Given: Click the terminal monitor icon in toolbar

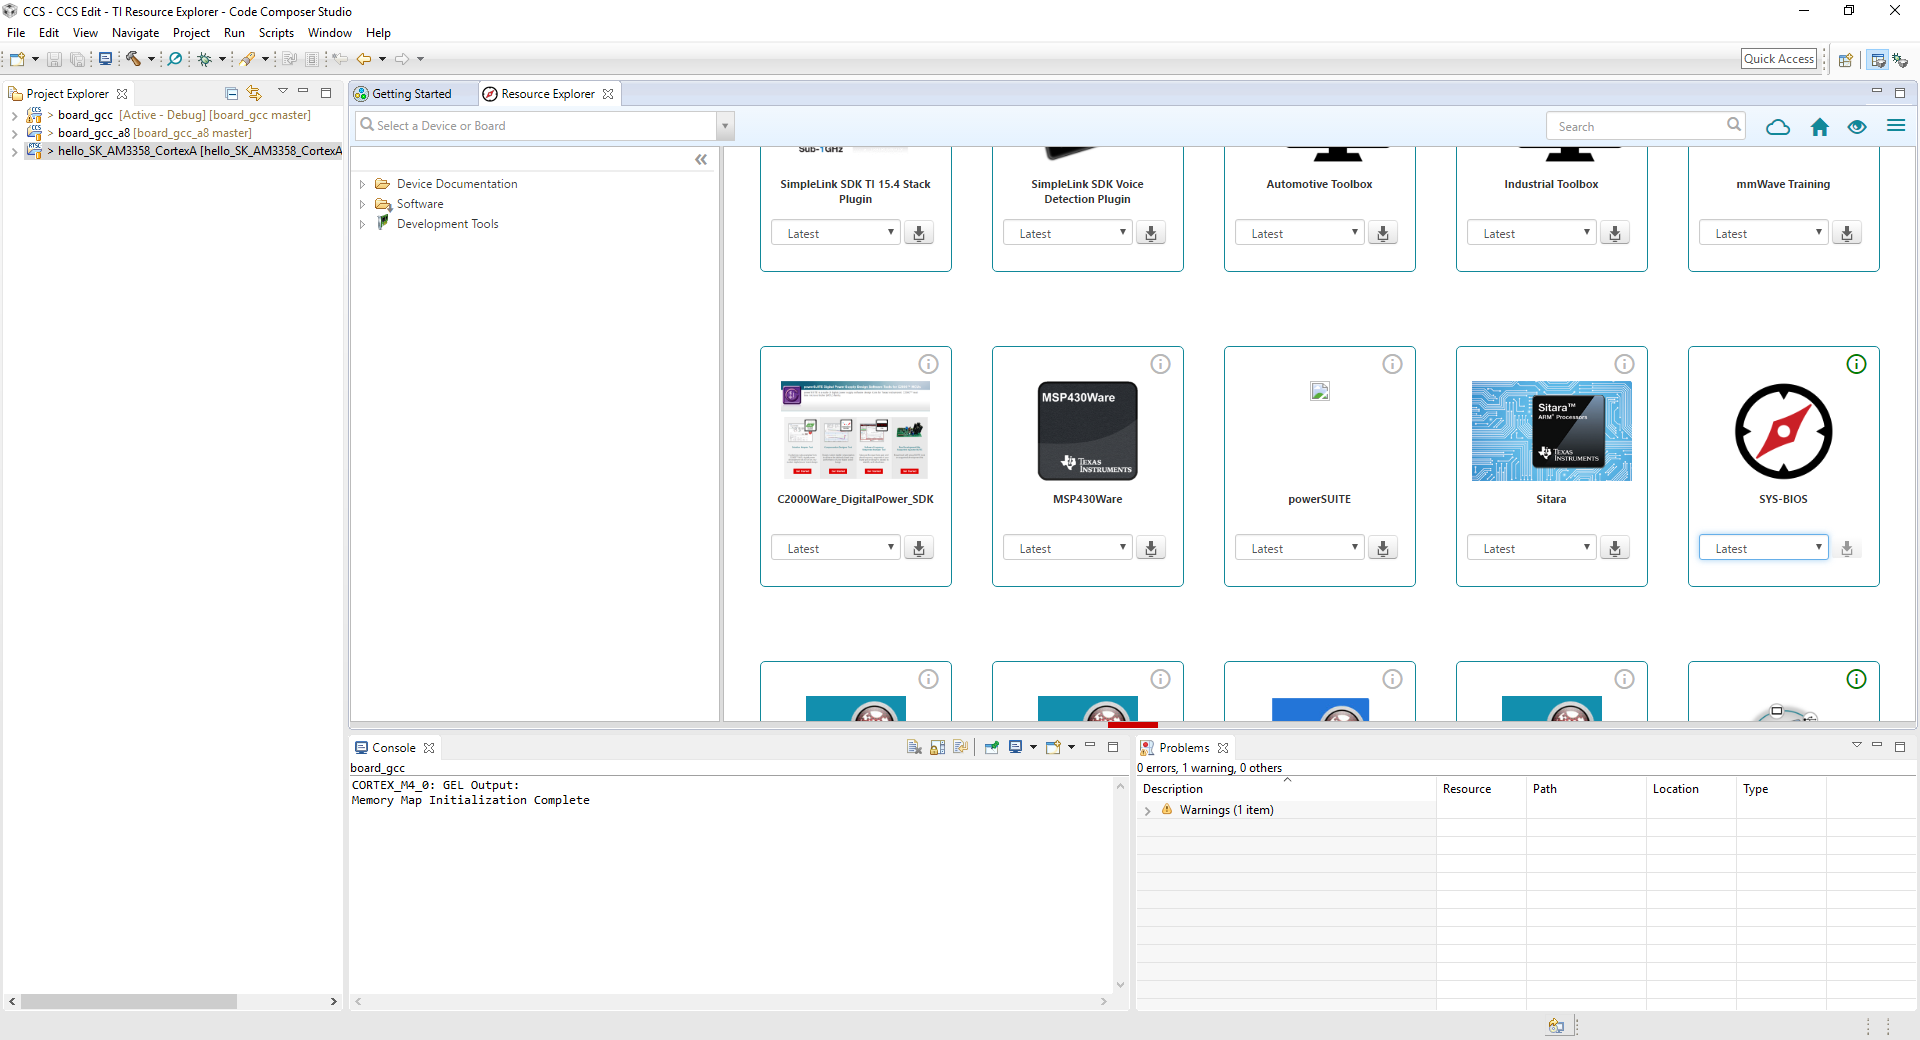Looking at the screenshot, I should (105, 59).
